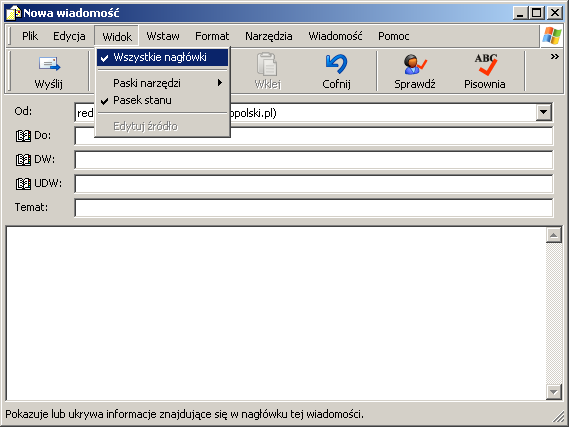Click the Wyślij send toolbar button

coord(49,72)
